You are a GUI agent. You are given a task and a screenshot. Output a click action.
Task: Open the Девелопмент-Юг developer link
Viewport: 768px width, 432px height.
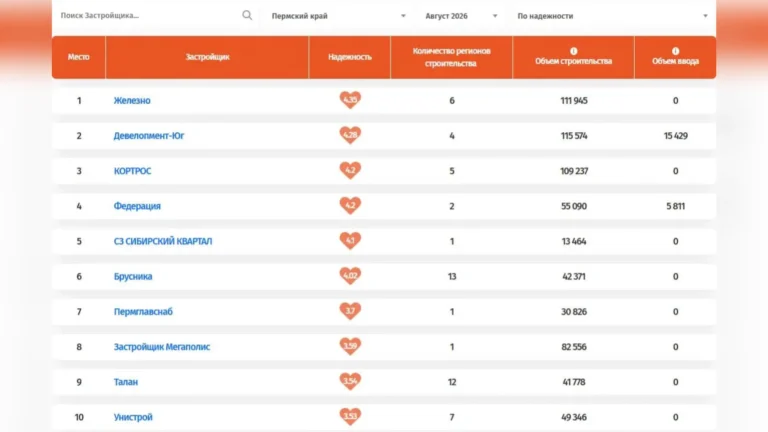[149, 136]
